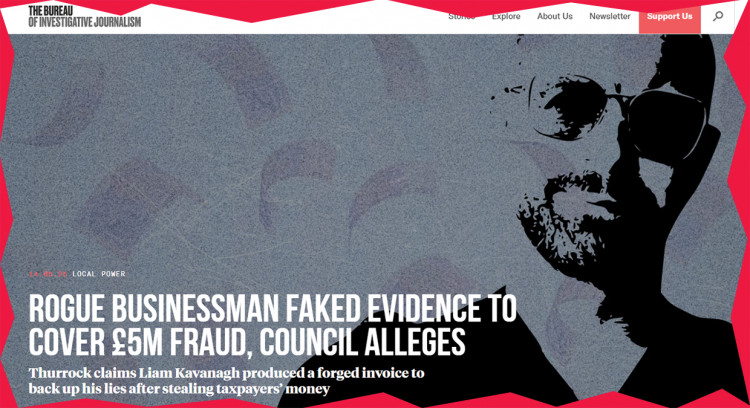Click Of Investigative Journalism wordmark line
This screenshot has height=408, width=750.
(85, 22)
